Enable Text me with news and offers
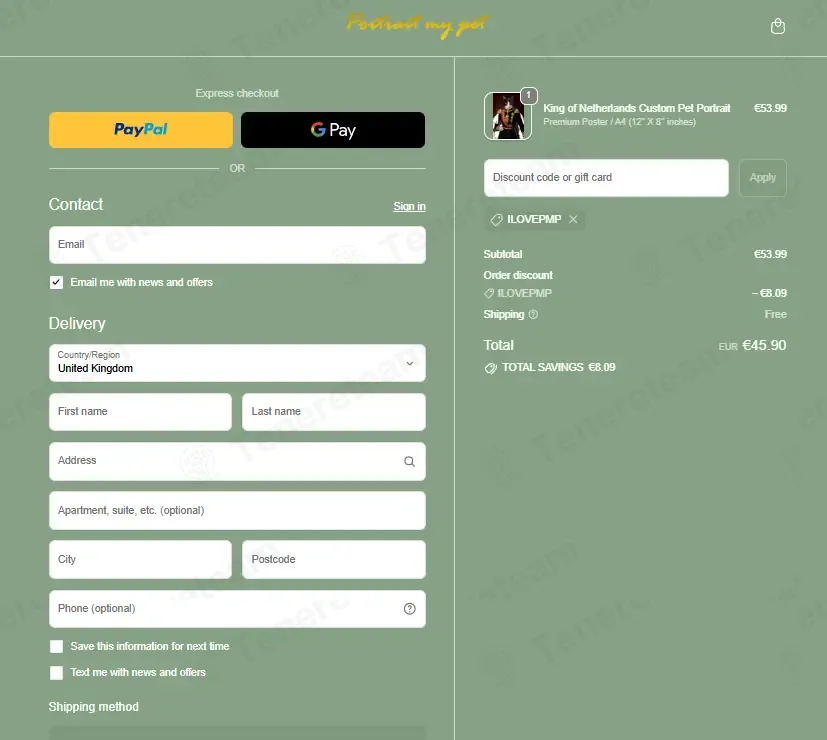This screenshot has height=740, width=827. [x=56, y=672]
